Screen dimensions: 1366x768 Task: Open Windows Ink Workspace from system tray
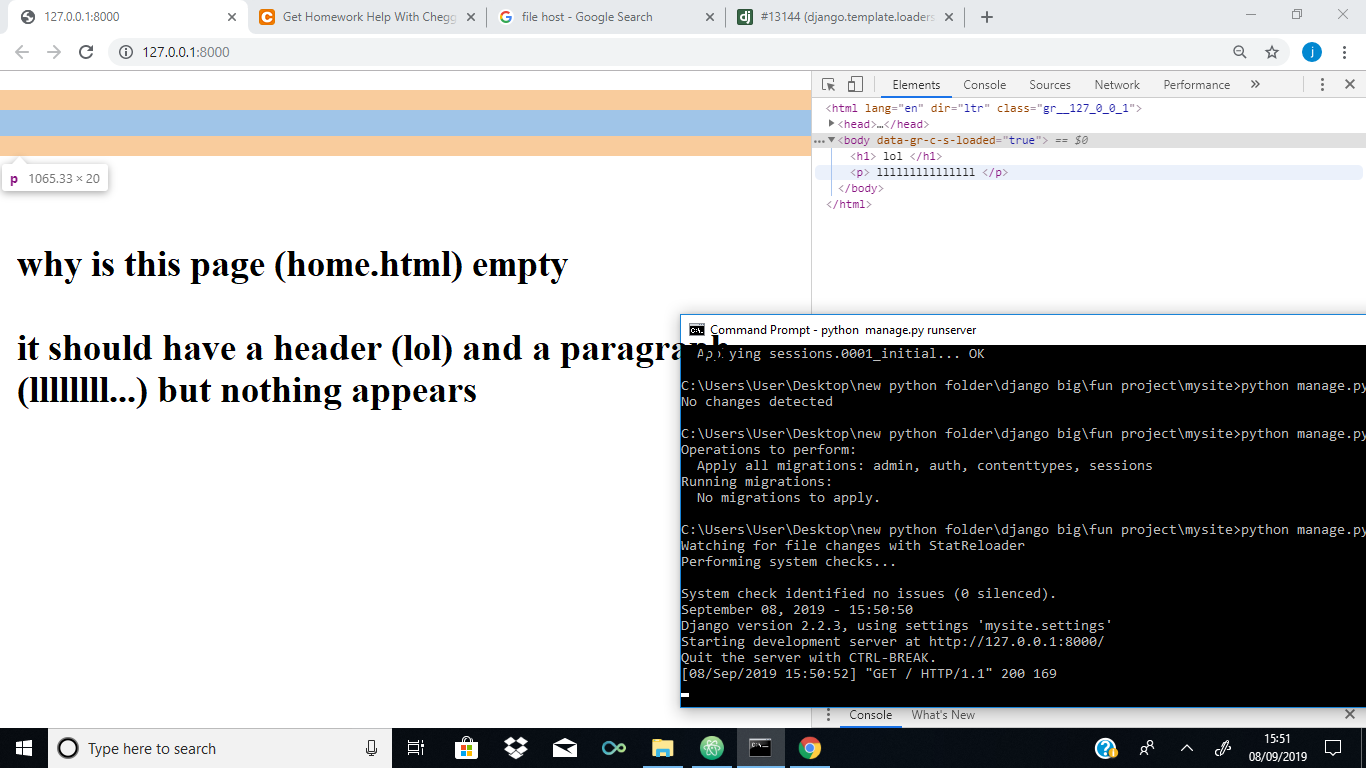[x=1222, y=748]
